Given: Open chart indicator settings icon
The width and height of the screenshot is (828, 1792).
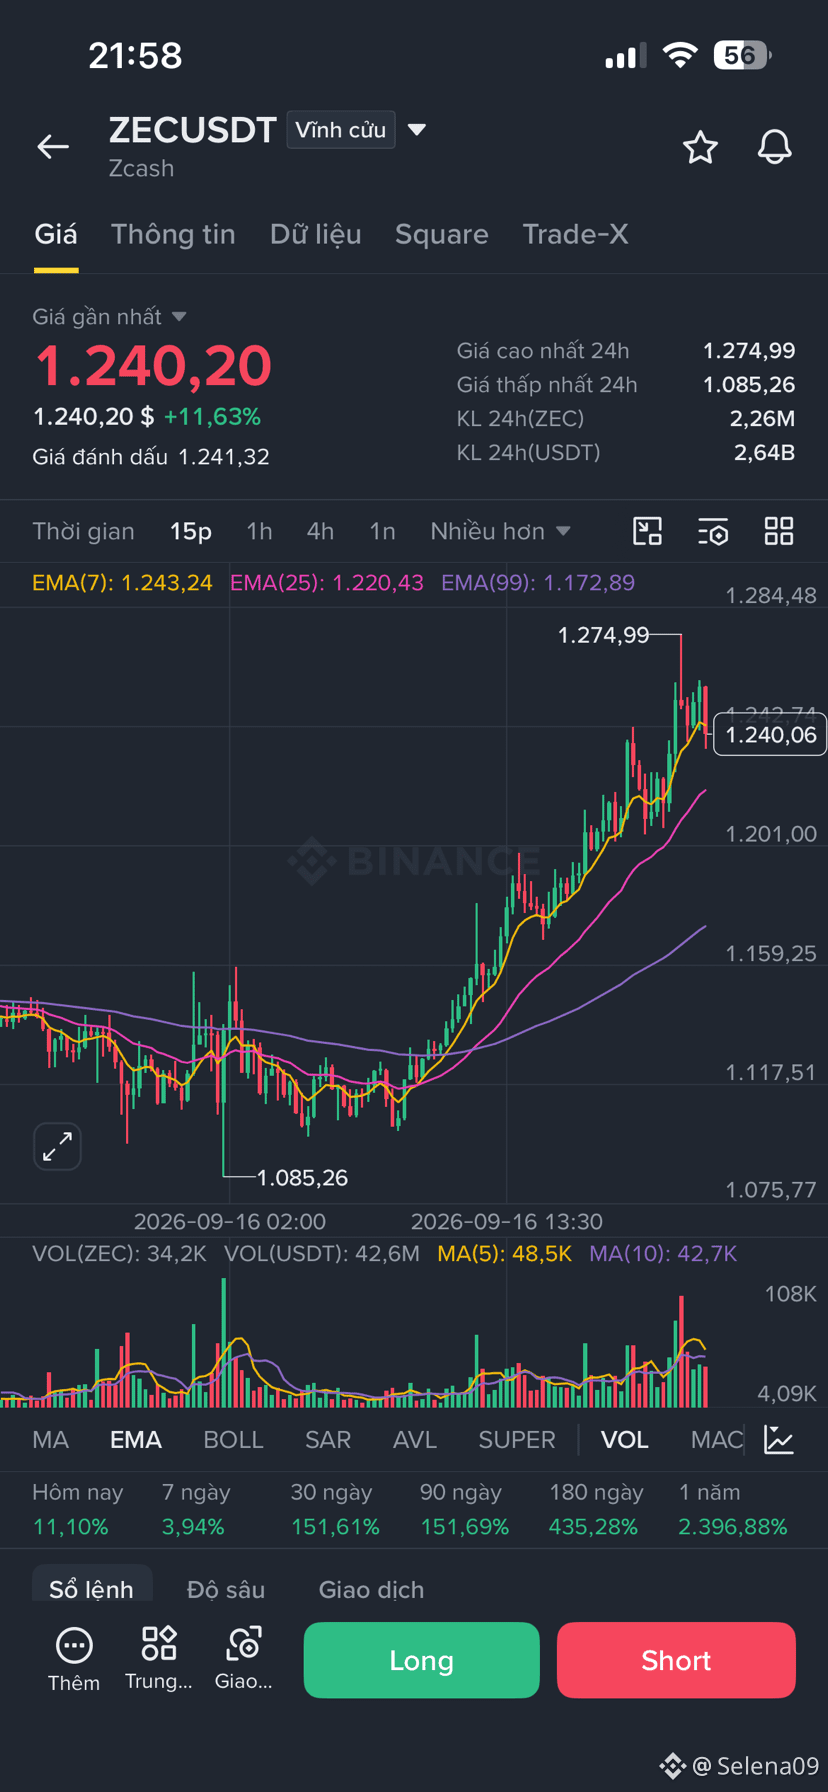Looking at the screenshot, I should click(x=713, y=531).
